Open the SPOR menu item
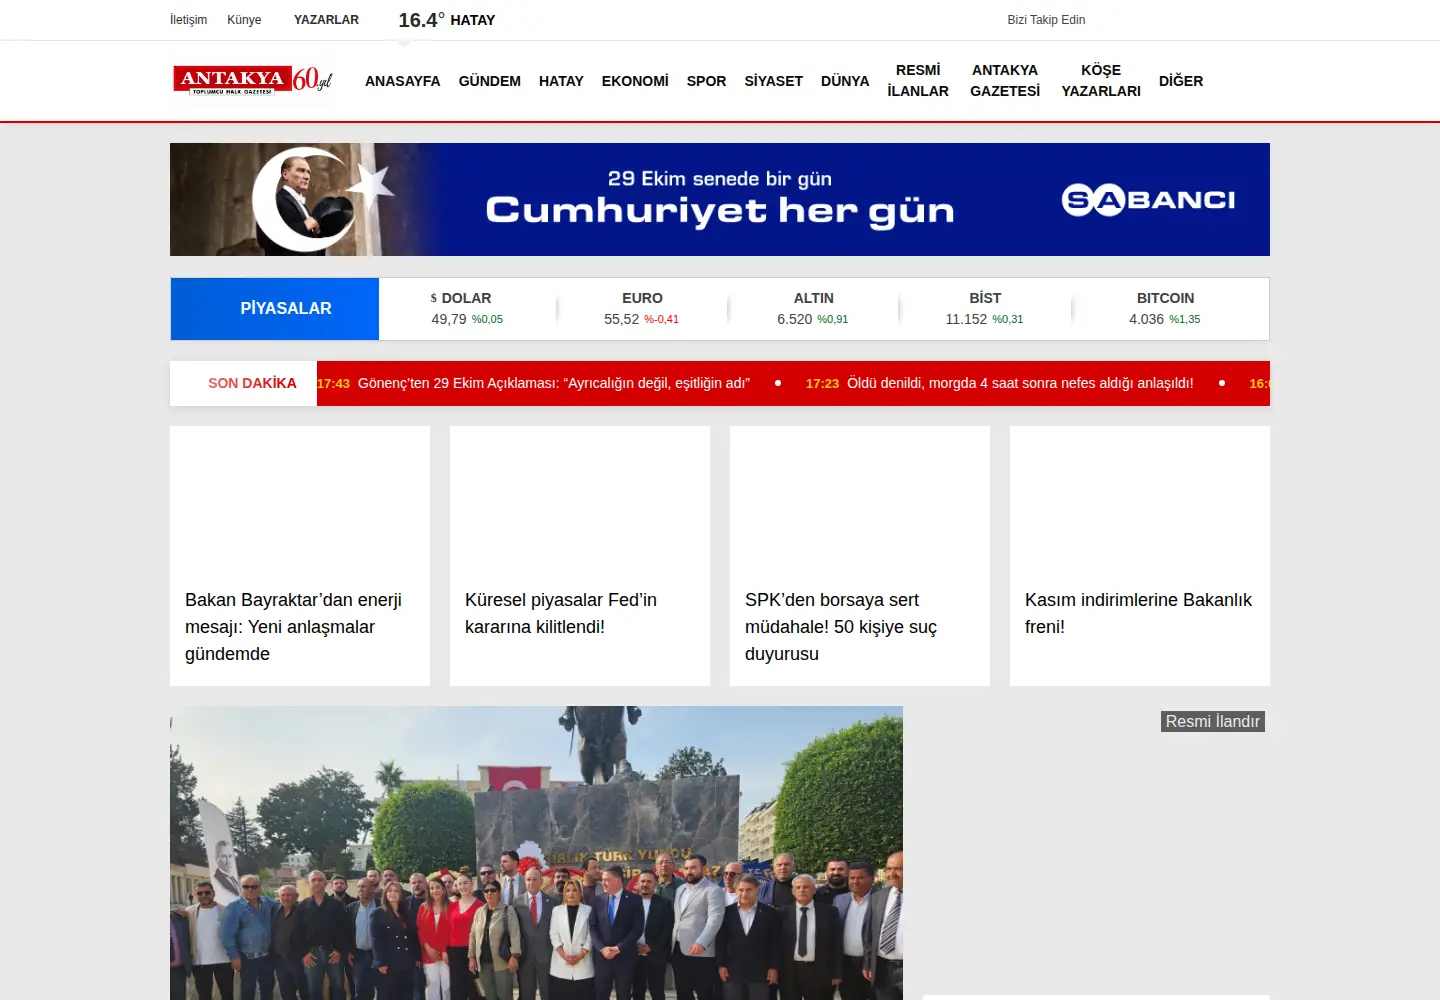This screenshot has height=1000, width=1440. pyautogui.click(x=706, y=81)
